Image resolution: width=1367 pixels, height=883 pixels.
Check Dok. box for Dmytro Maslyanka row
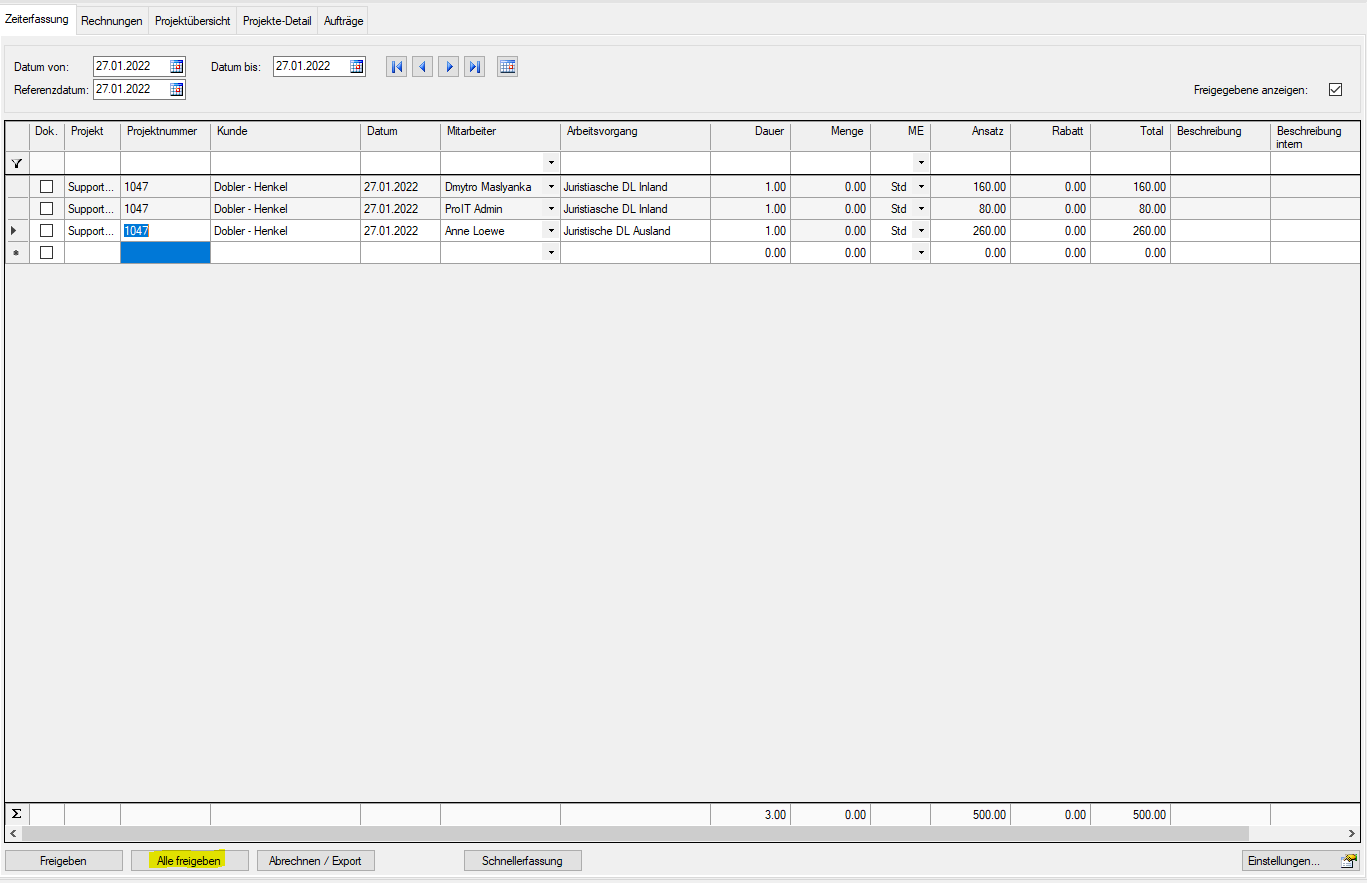click(46, 186)
